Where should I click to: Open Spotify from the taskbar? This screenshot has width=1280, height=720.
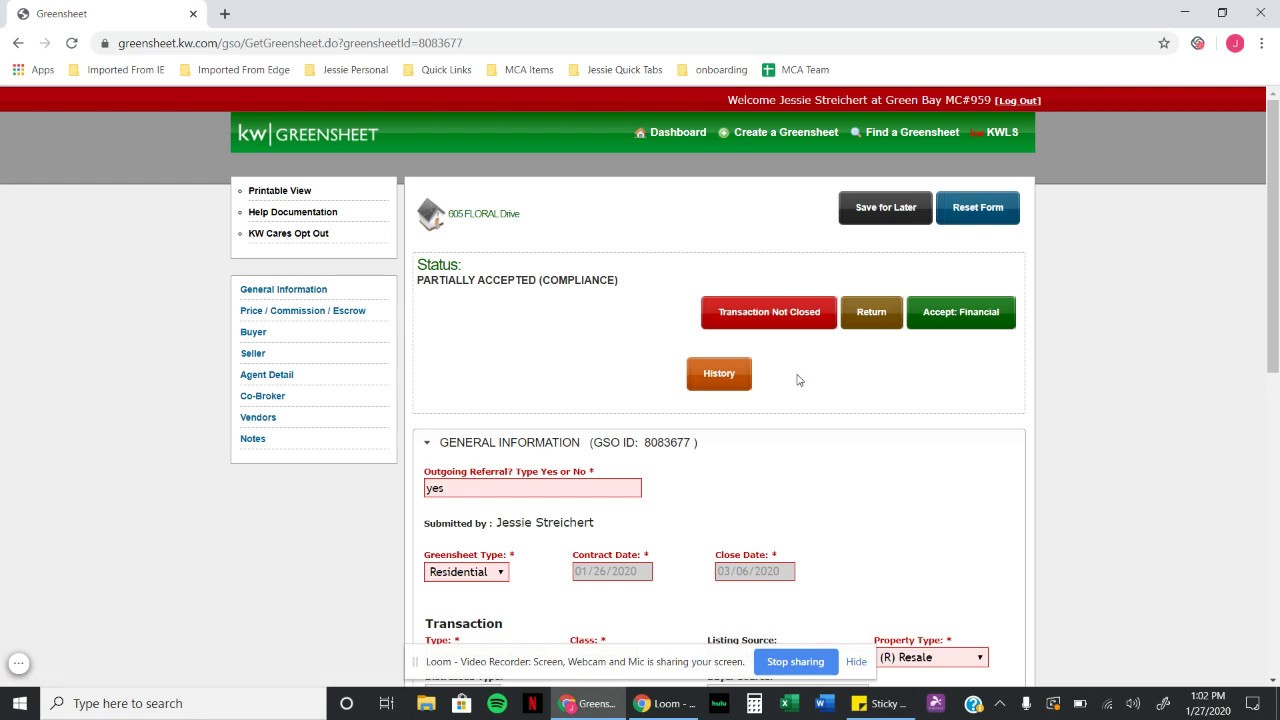[x=497, y=704]
